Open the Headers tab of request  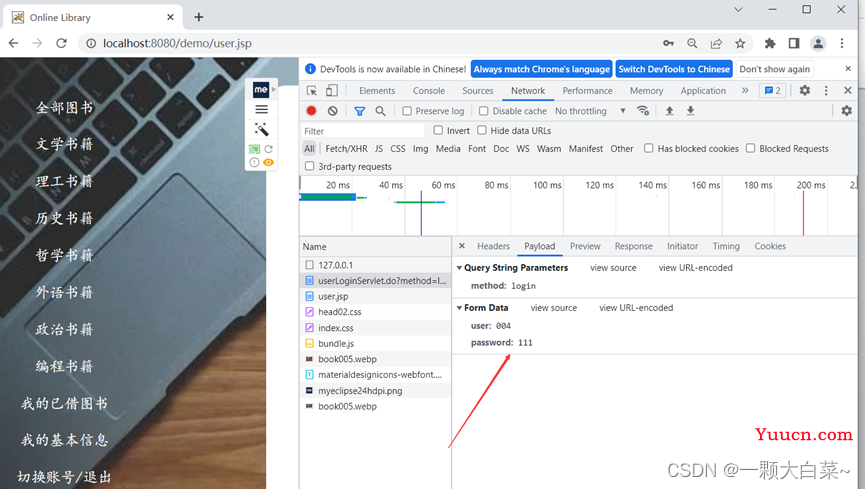coord(493,246)
